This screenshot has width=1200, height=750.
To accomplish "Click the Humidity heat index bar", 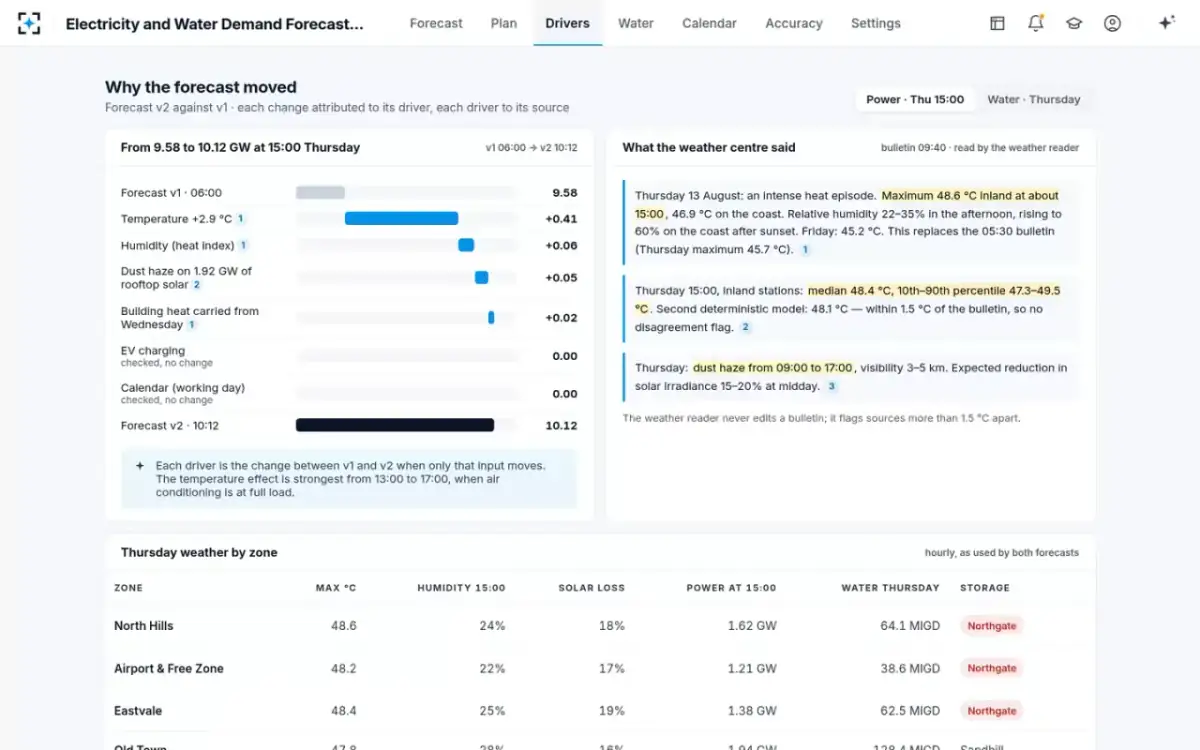I will (x=466, y=245).
